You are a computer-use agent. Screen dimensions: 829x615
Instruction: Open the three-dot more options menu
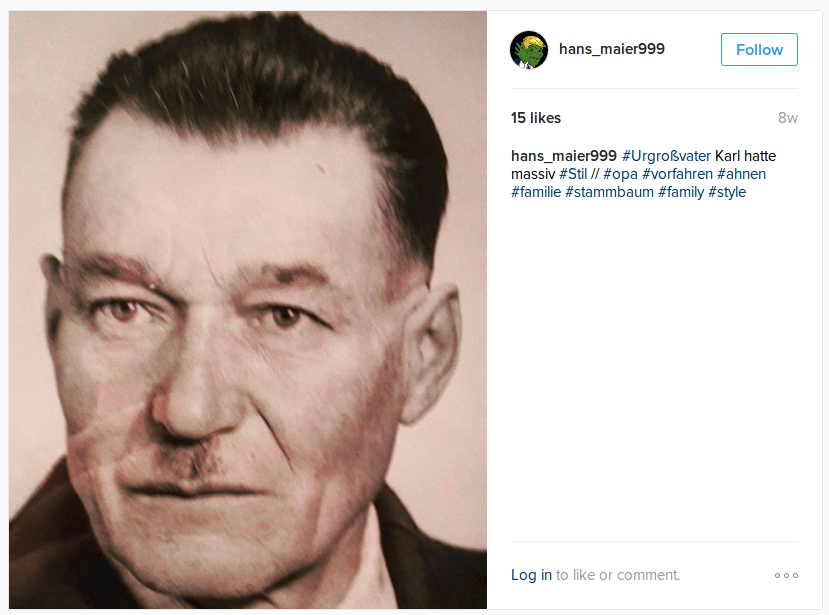[786, 575]
